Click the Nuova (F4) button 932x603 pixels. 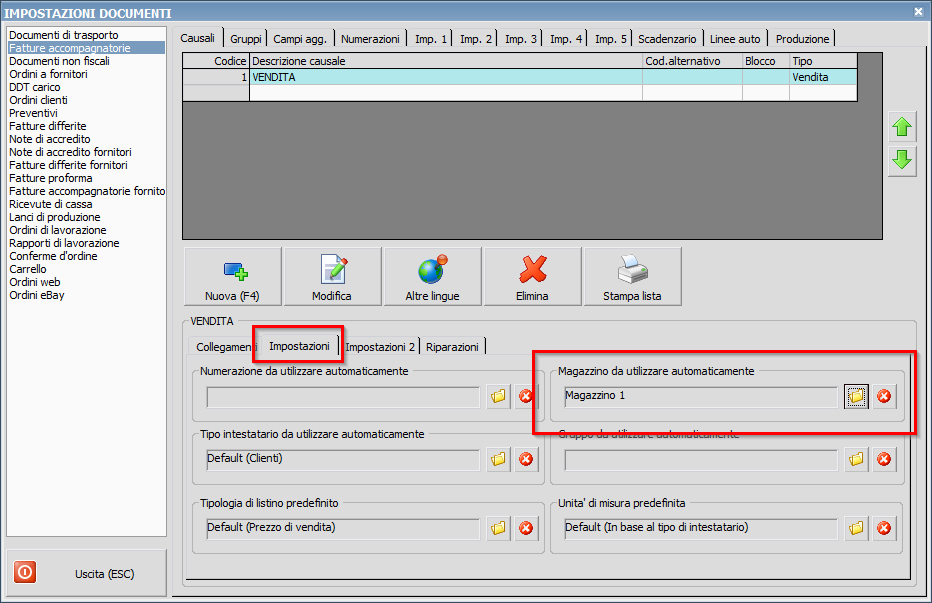(232, 277)
